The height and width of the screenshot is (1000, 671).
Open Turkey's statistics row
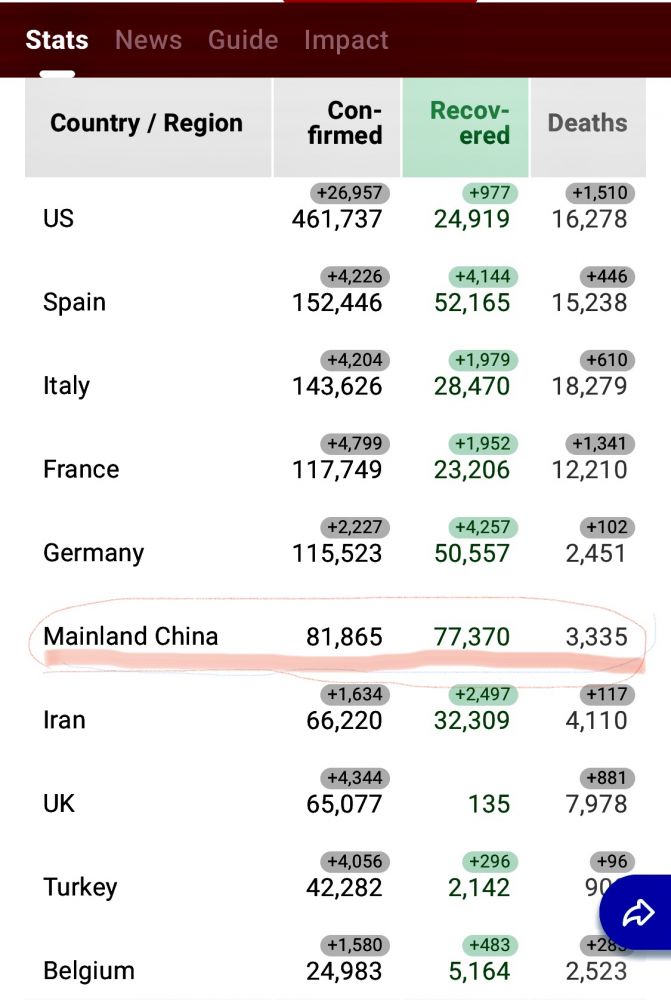[x=80, y=887]
